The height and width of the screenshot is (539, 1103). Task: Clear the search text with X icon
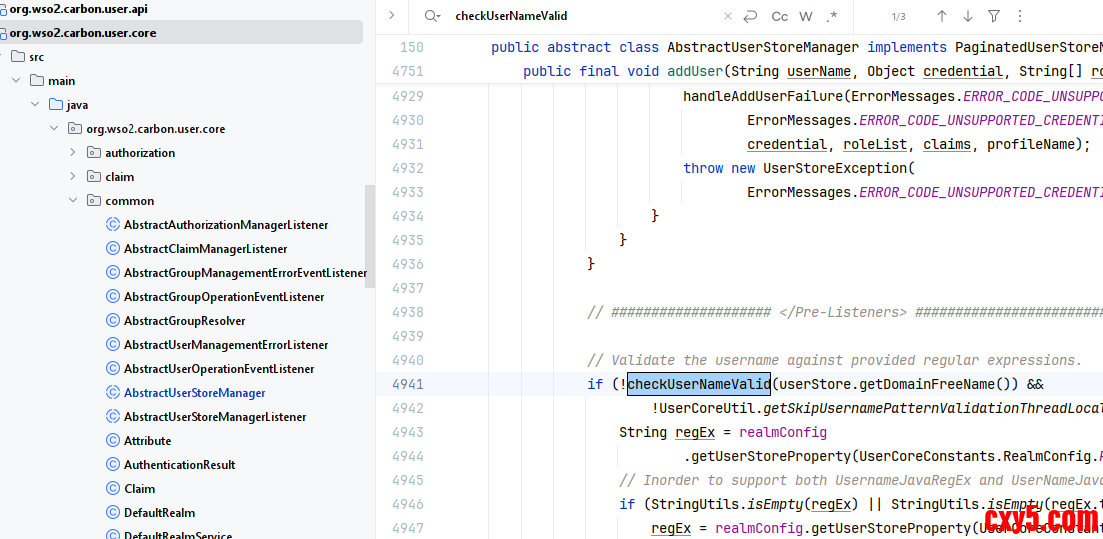point(727,16)
